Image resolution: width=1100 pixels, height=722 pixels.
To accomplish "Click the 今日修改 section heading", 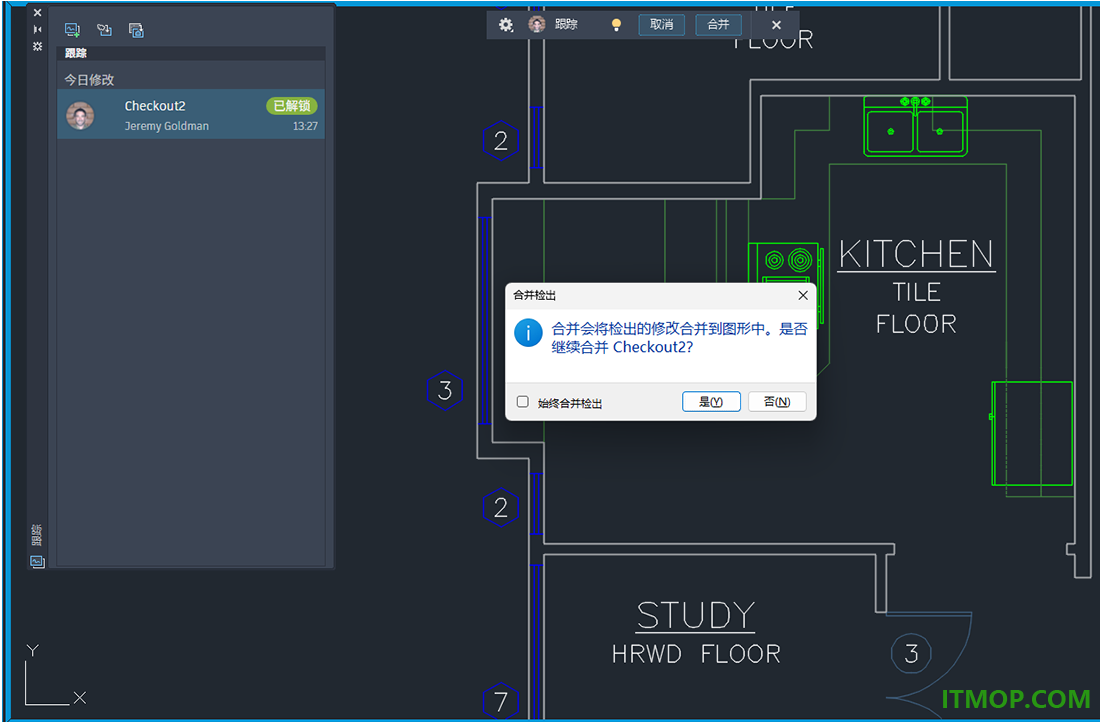I will tap(89, 80).
